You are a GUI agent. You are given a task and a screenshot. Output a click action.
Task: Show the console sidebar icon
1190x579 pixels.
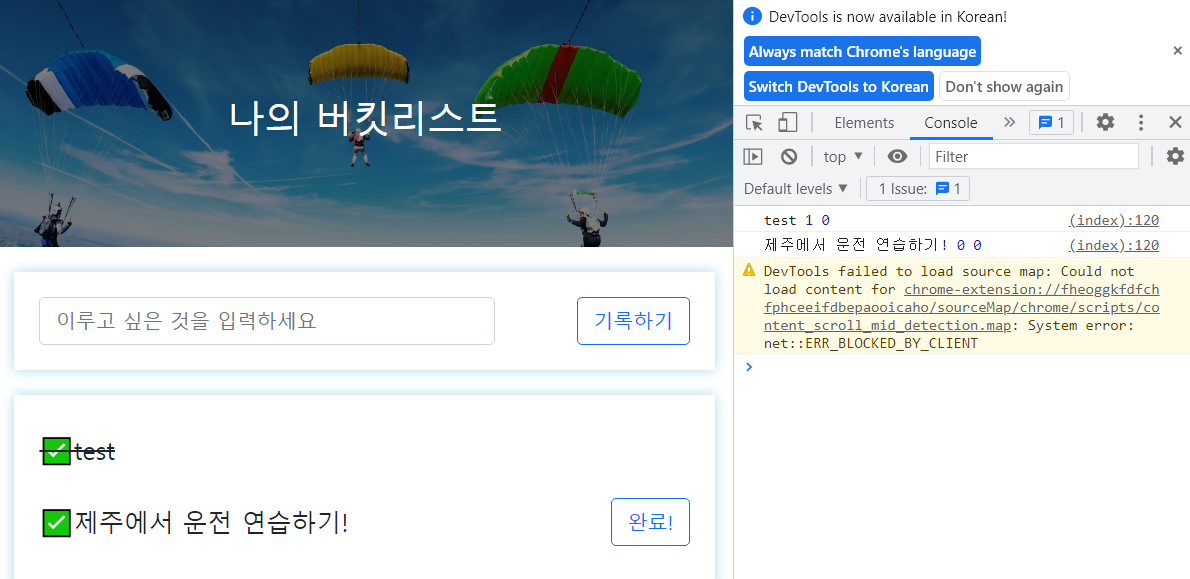[752, 156]
